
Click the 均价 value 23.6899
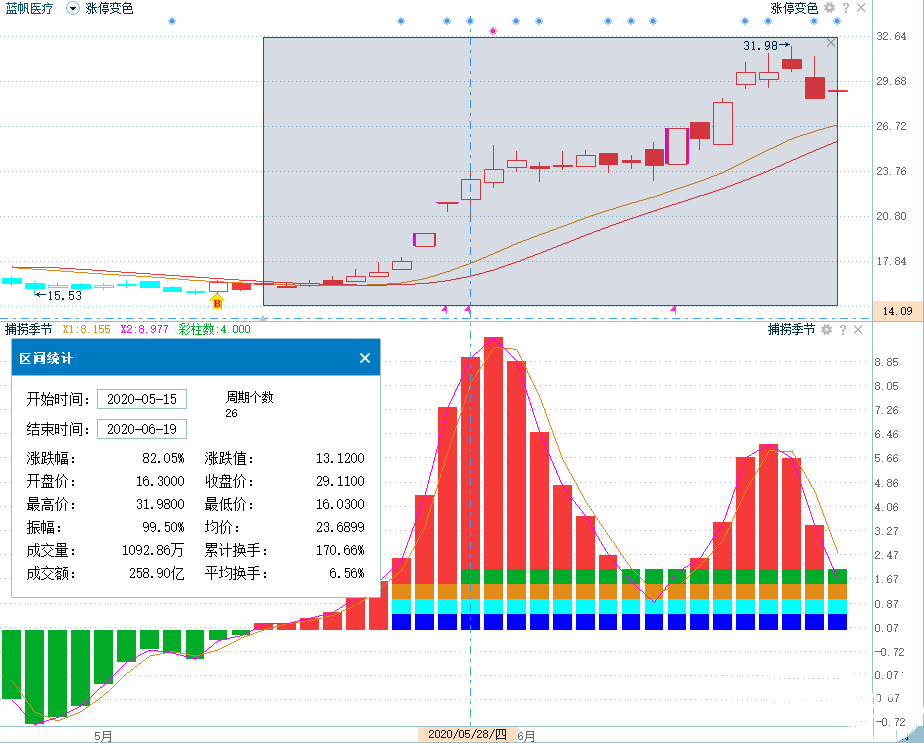pyautogui.click(x=340, y=527)
